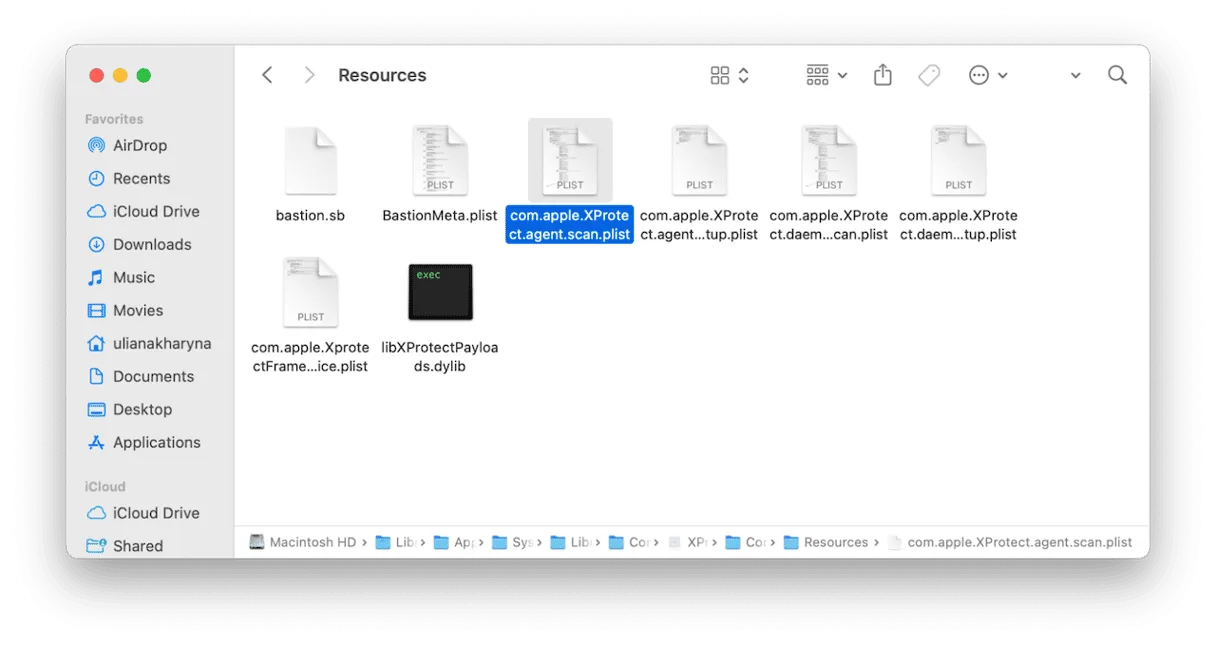Click the App folder in path bar
The width and height of the screenshot is (1216, 646).
[x=454, y=542]
